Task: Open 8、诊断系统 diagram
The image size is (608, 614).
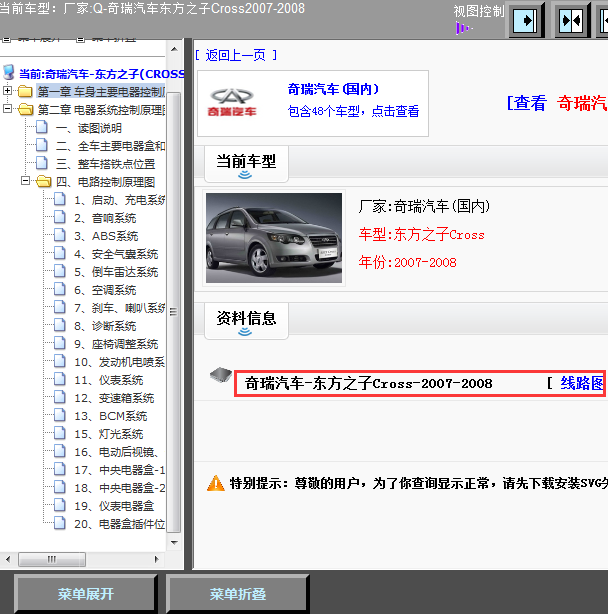Action: tap(105, 326)
